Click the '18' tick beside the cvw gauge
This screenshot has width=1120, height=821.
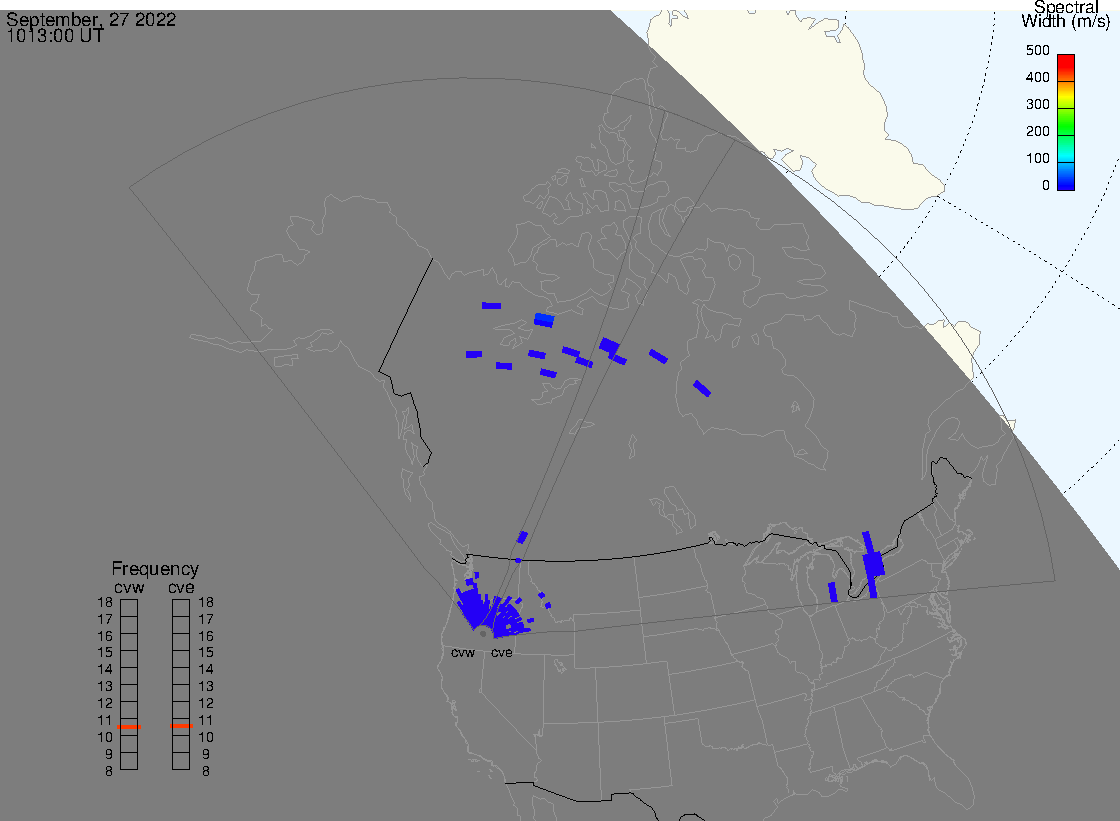coord(105,602)
